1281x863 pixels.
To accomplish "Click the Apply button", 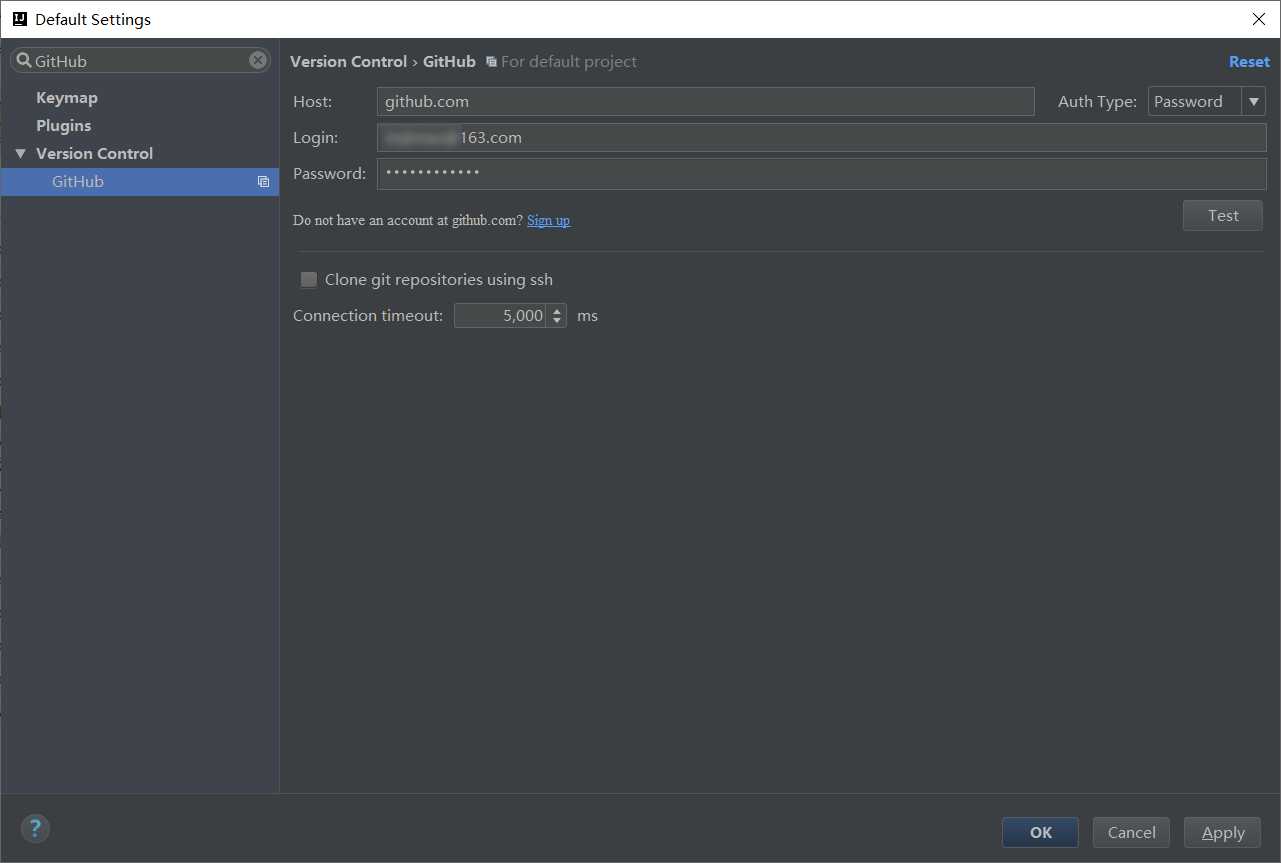I will point(1222,832).
